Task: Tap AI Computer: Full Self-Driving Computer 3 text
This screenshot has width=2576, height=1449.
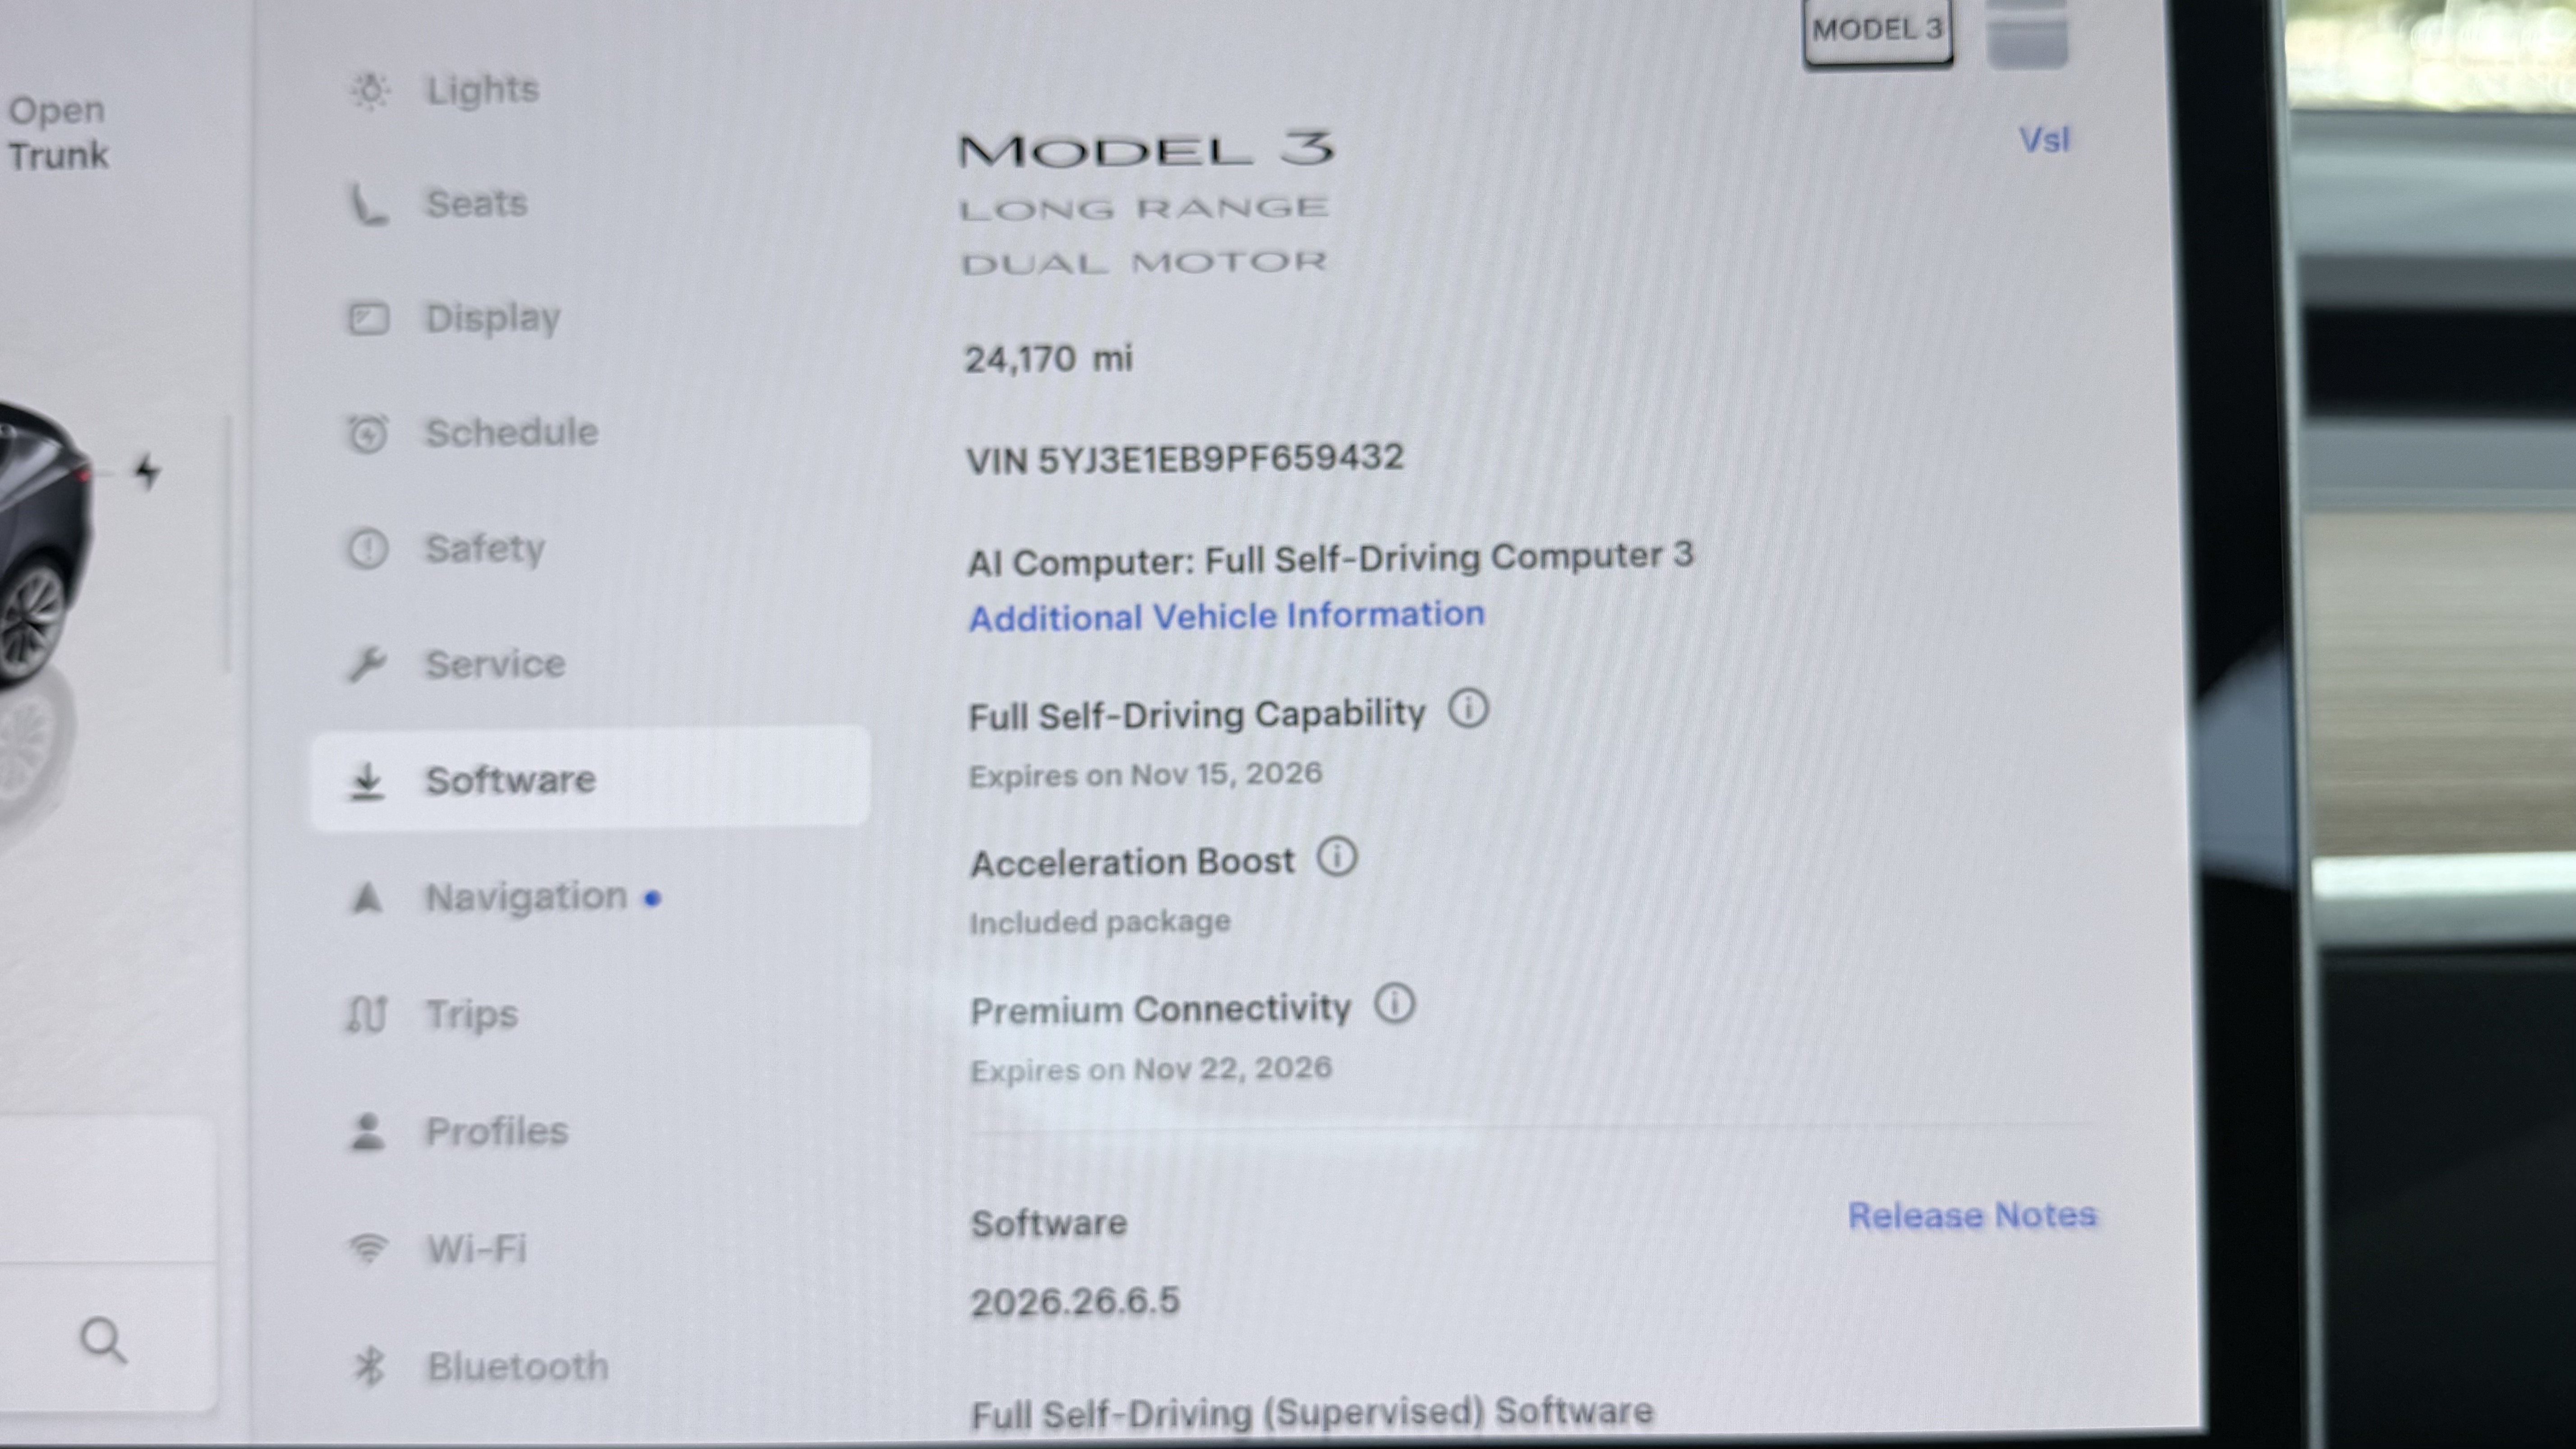Action: [1330, 559]
